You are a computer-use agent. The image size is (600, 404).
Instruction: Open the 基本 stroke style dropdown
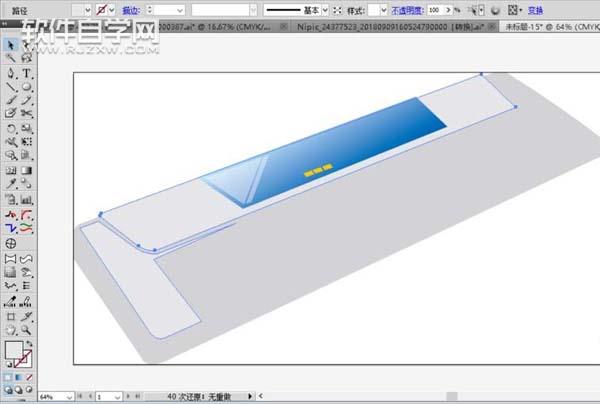click(x=325, y=10)
